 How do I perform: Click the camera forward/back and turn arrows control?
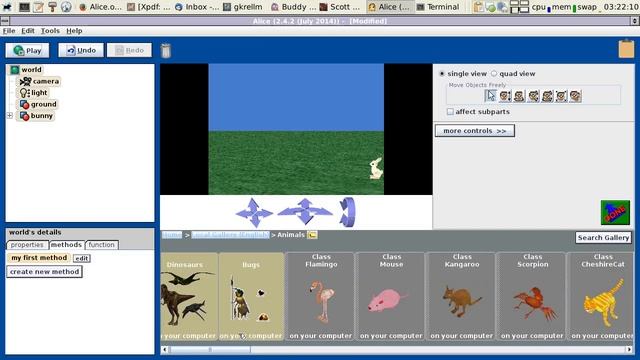(x=305, y=211)
